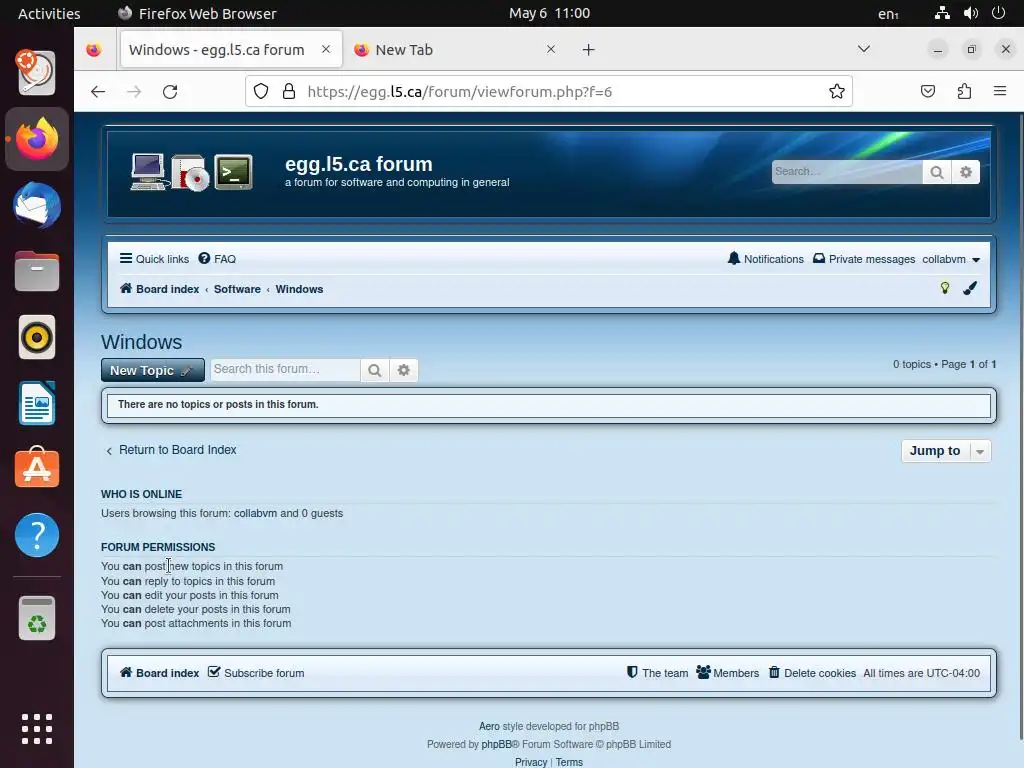
Task: Open Save to Pocket icon
Action: point(927,91)
